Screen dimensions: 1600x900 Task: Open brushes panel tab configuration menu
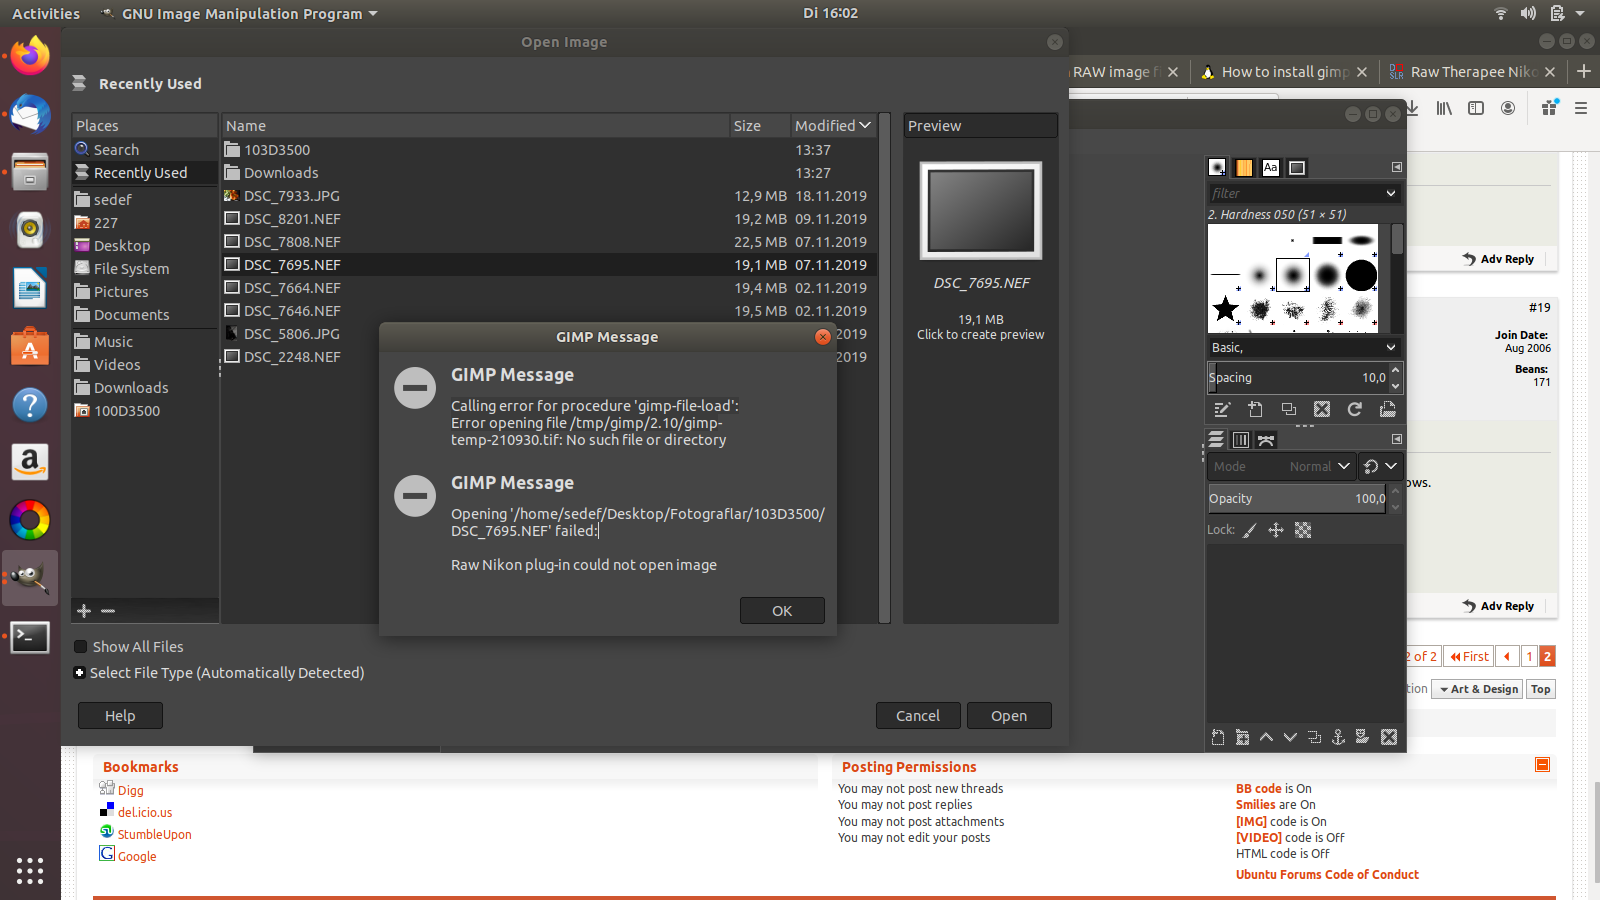(1397, 167)
